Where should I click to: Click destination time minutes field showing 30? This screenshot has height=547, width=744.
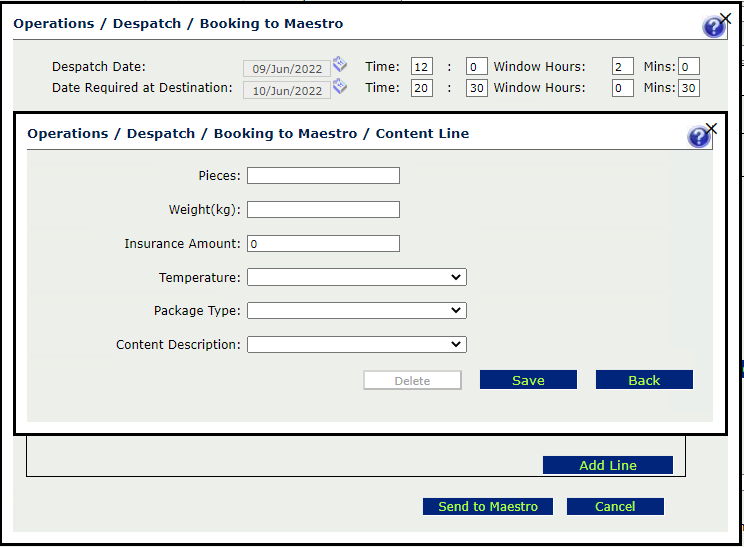point(476,88)
